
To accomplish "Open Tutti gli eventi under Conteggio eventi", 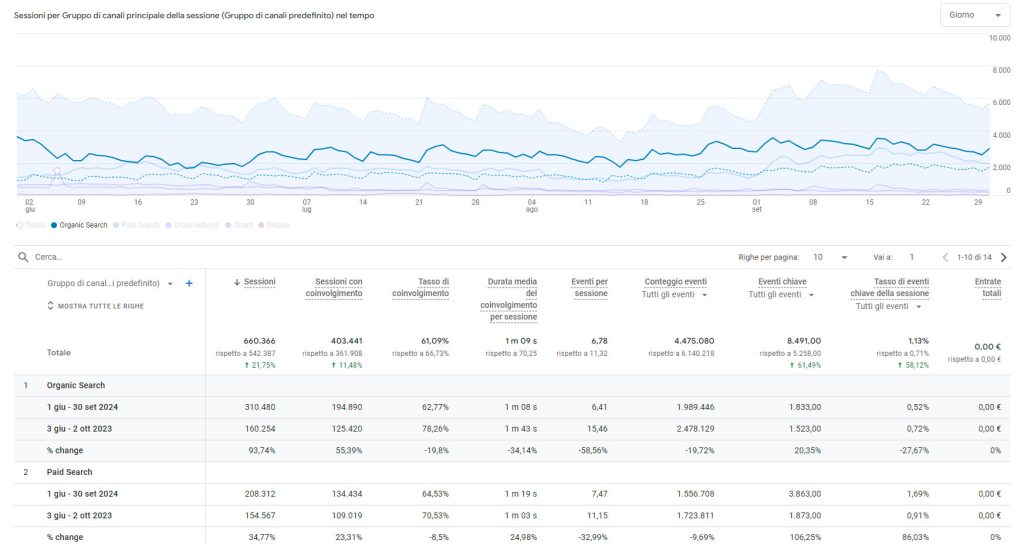I will pos(675,295).
